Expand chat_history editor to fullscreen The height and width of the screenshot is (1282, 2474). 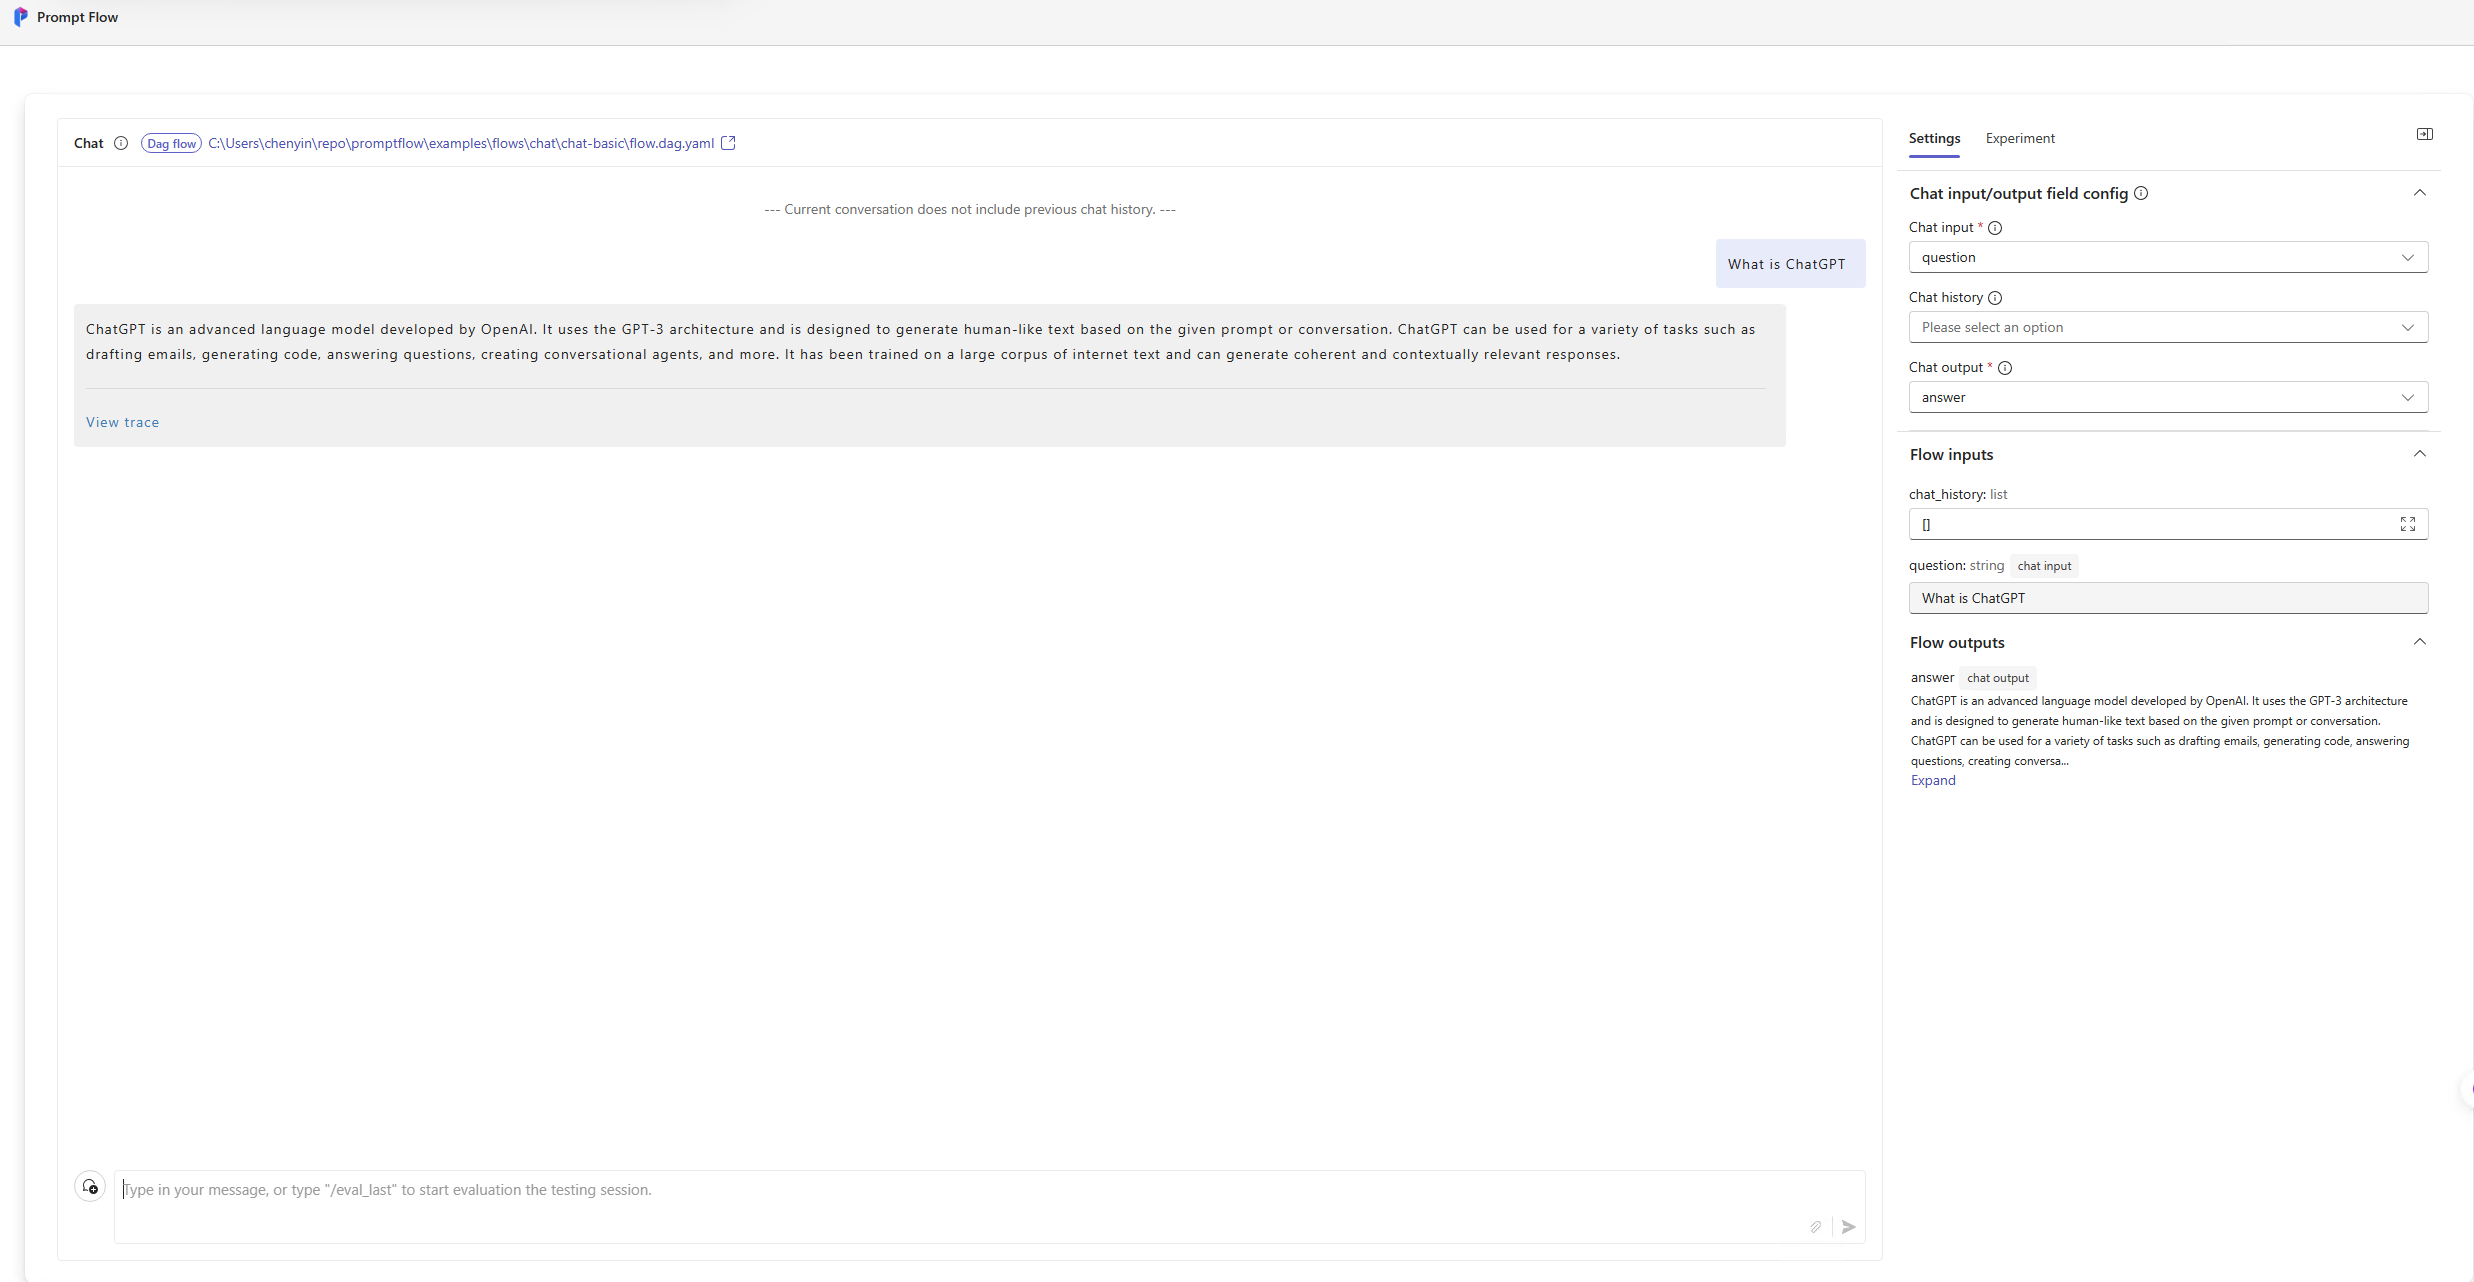click(2408, 524)
